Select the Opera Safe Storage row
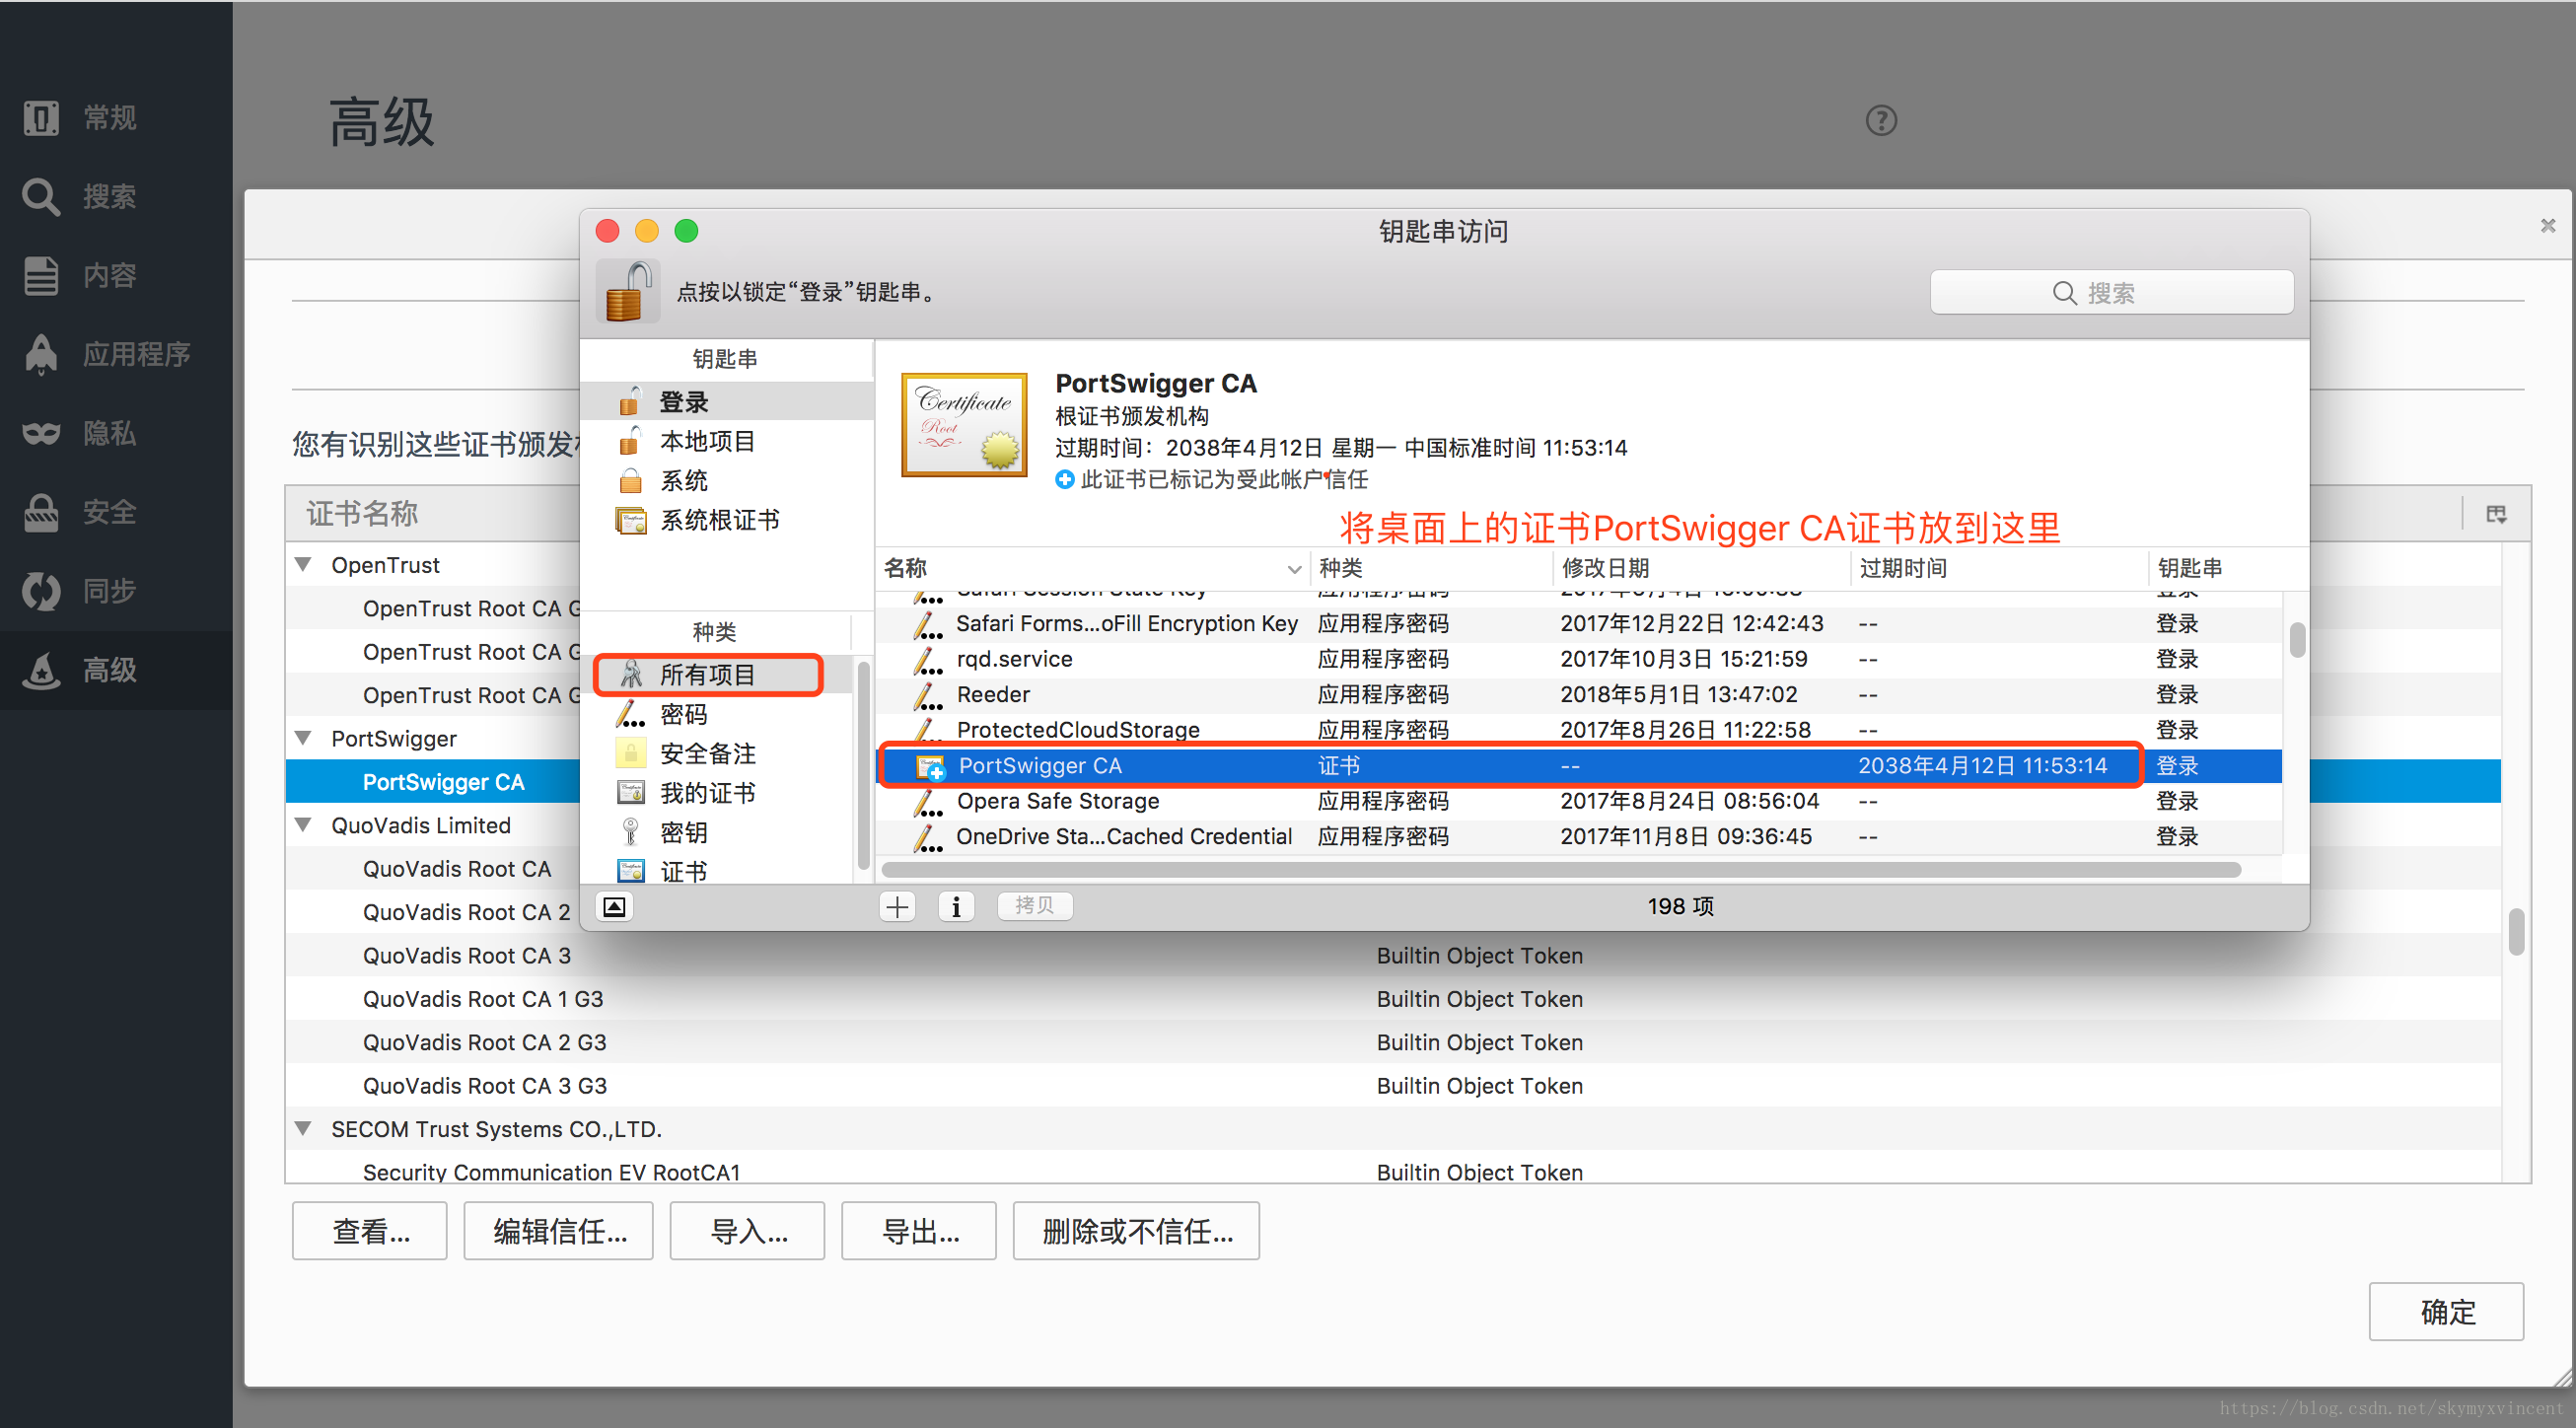 [x=1580, y=801]
